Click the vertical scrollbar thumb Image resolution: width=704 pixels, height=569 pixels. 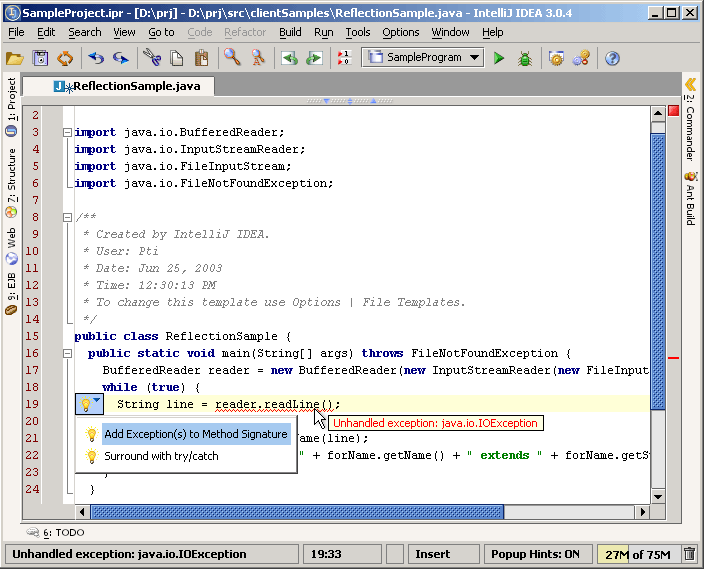(658, 271)
